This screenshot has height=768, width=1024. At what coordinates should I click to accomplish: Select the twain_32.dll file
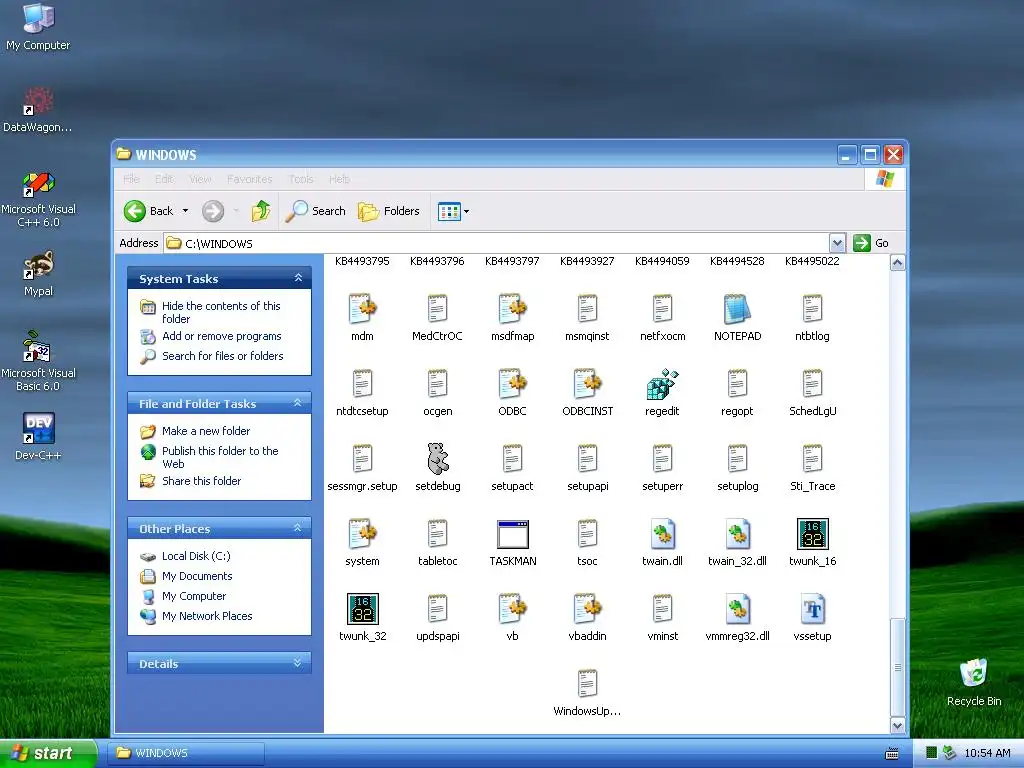(x=737, y=534)
